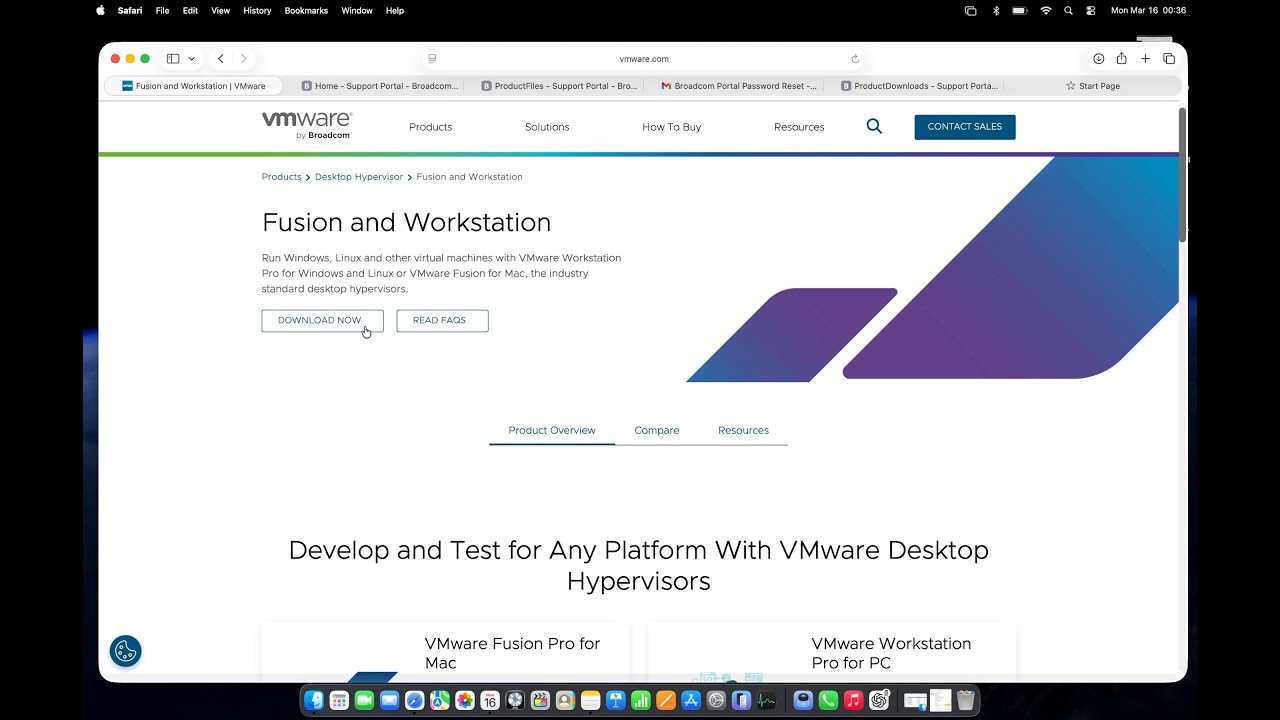Click the DOWNLOAD NOW button

tap(322, 320)
